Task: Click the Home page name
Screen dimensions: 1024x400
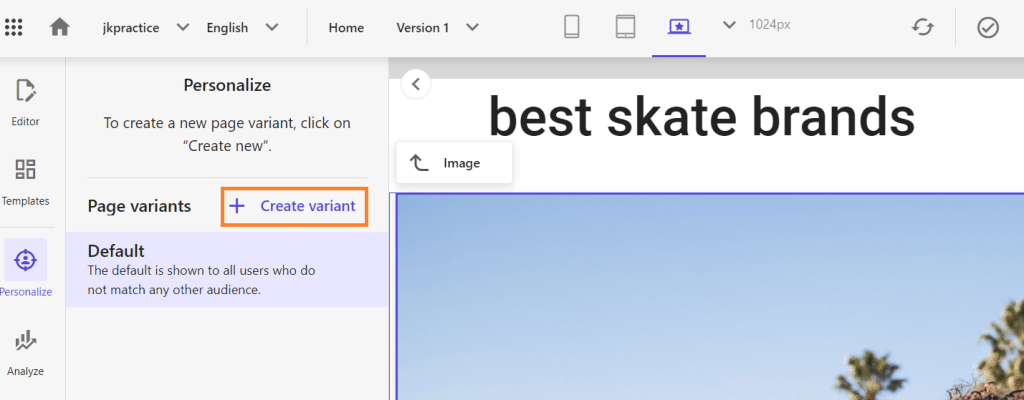Action: 346,28
